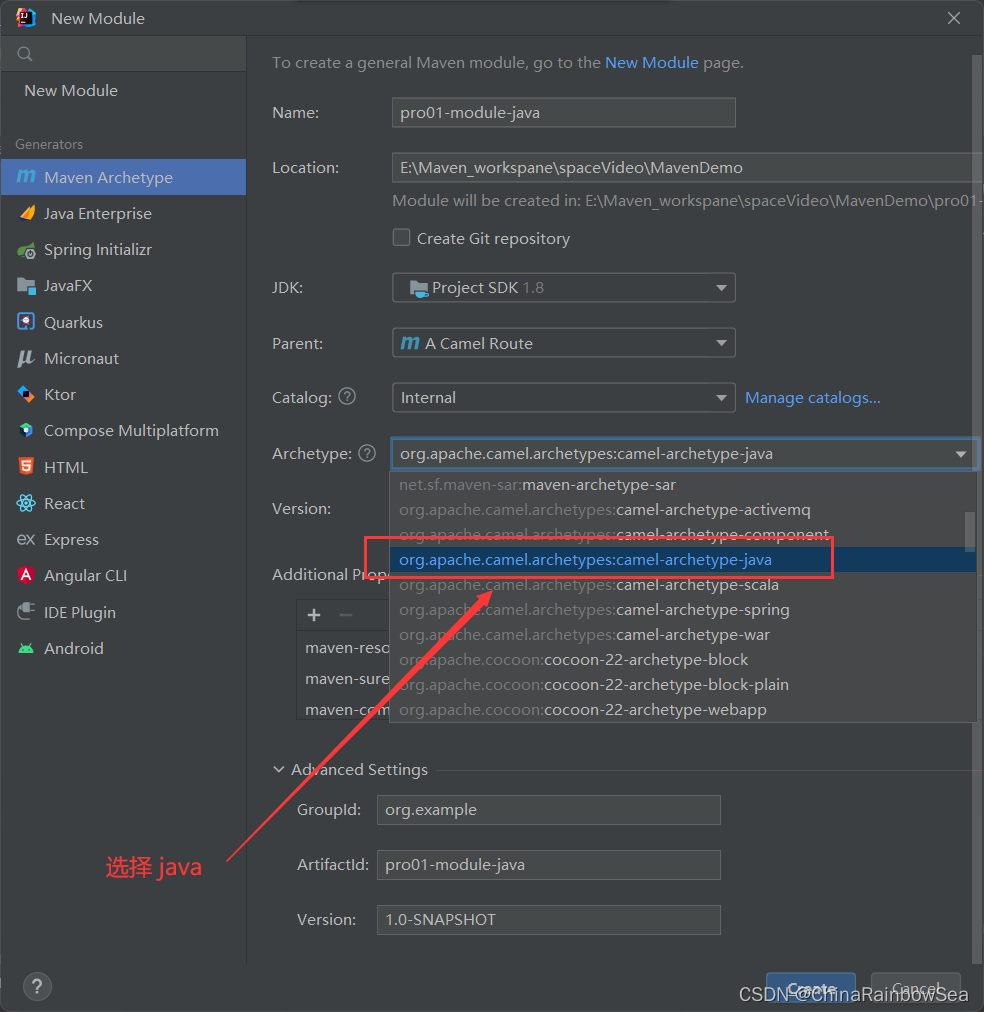Viewport: 984px width, 1012px height.
Task: Select the Ktor generator icon
Action: [x=26, y=394]
